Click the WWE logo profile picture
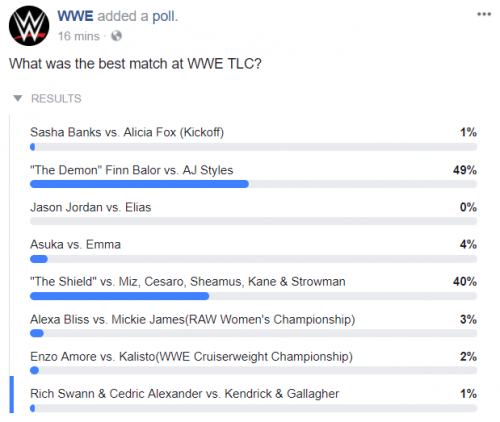 [29, 26]
